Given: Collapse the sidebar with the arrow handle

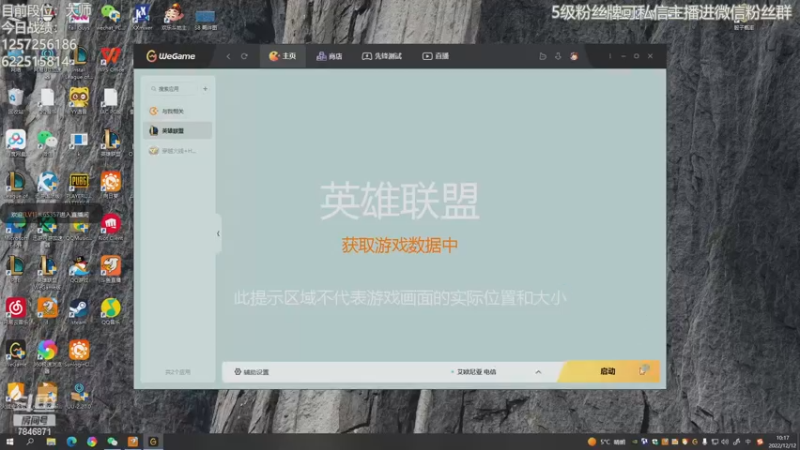Looking at the screenshot, I should click(x=218, y=234).
